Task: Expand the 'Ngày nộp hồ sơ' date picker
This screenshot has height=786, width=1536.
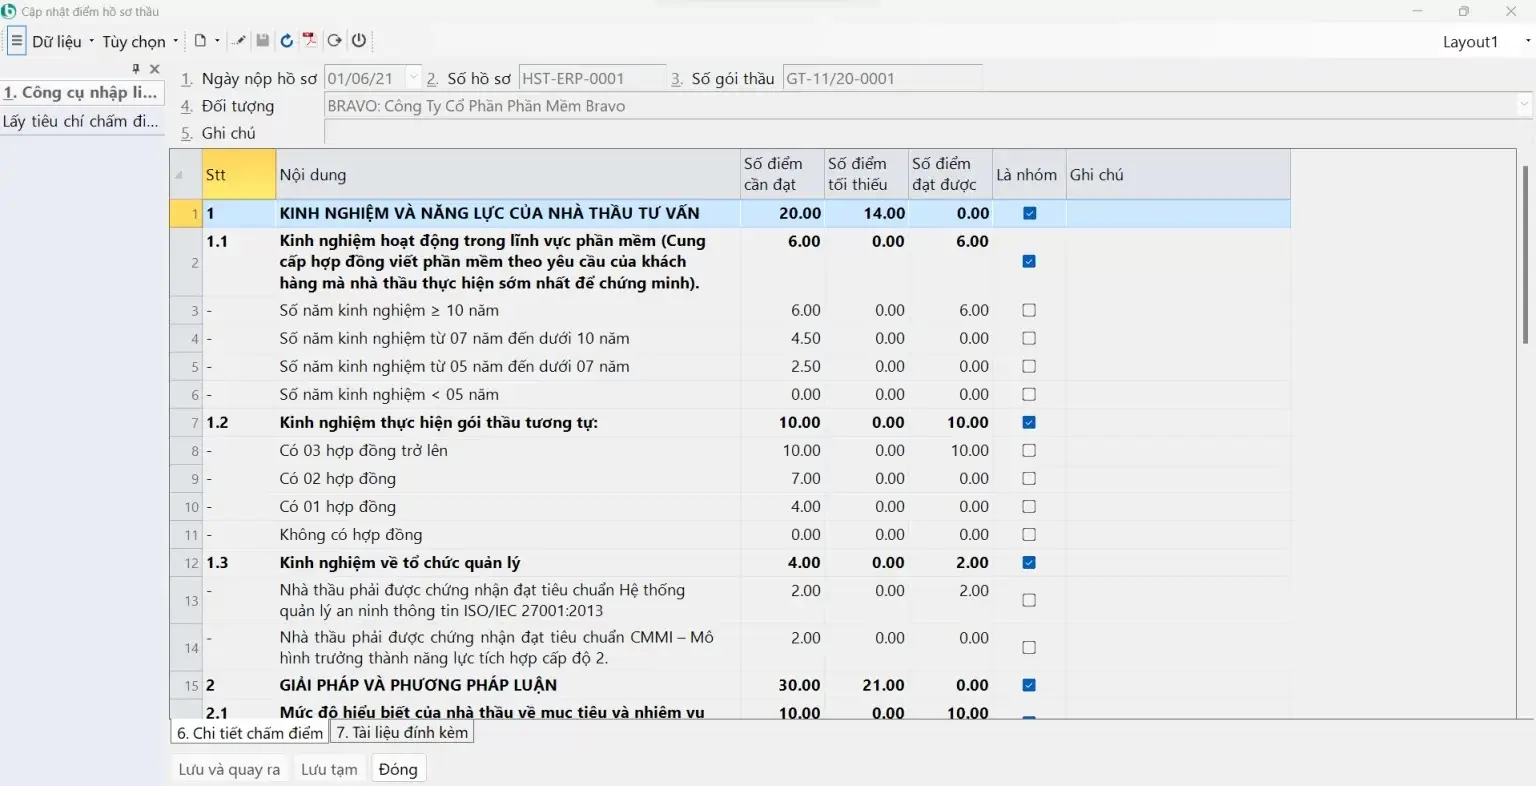Action: coord(413,78)
